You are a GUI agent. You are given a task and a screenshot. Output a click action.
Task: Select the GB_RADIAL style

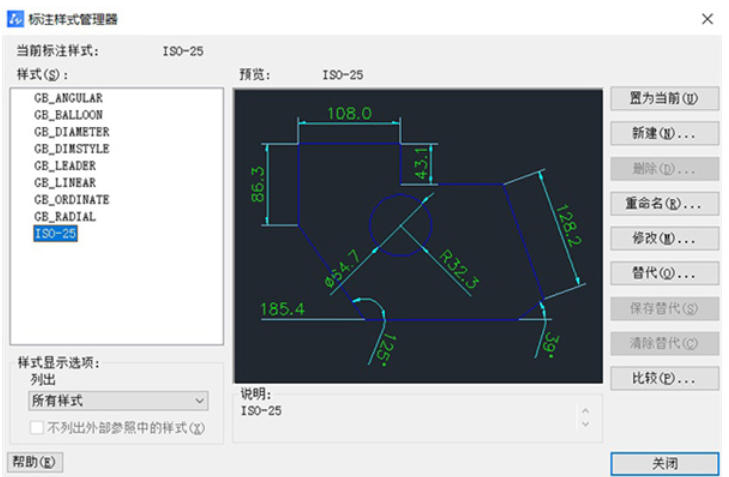coord(65,216)
